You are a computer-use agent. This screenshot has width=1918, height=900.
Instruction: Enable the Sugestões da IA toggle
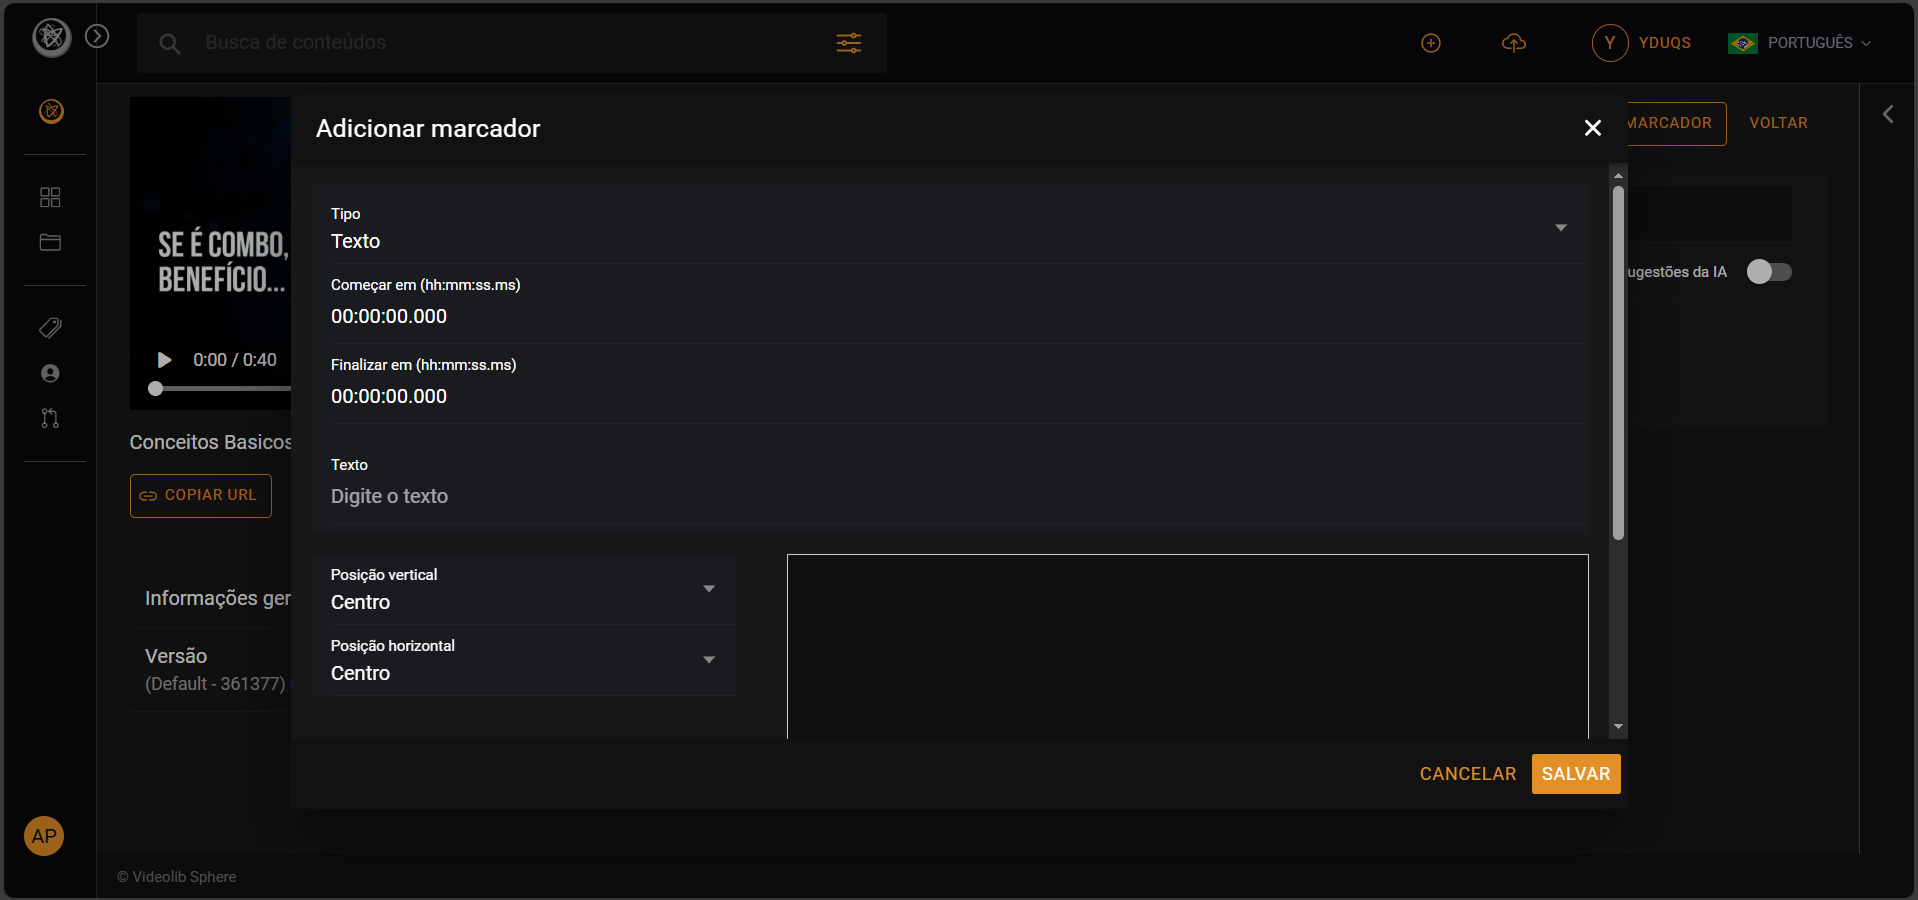1769,271
